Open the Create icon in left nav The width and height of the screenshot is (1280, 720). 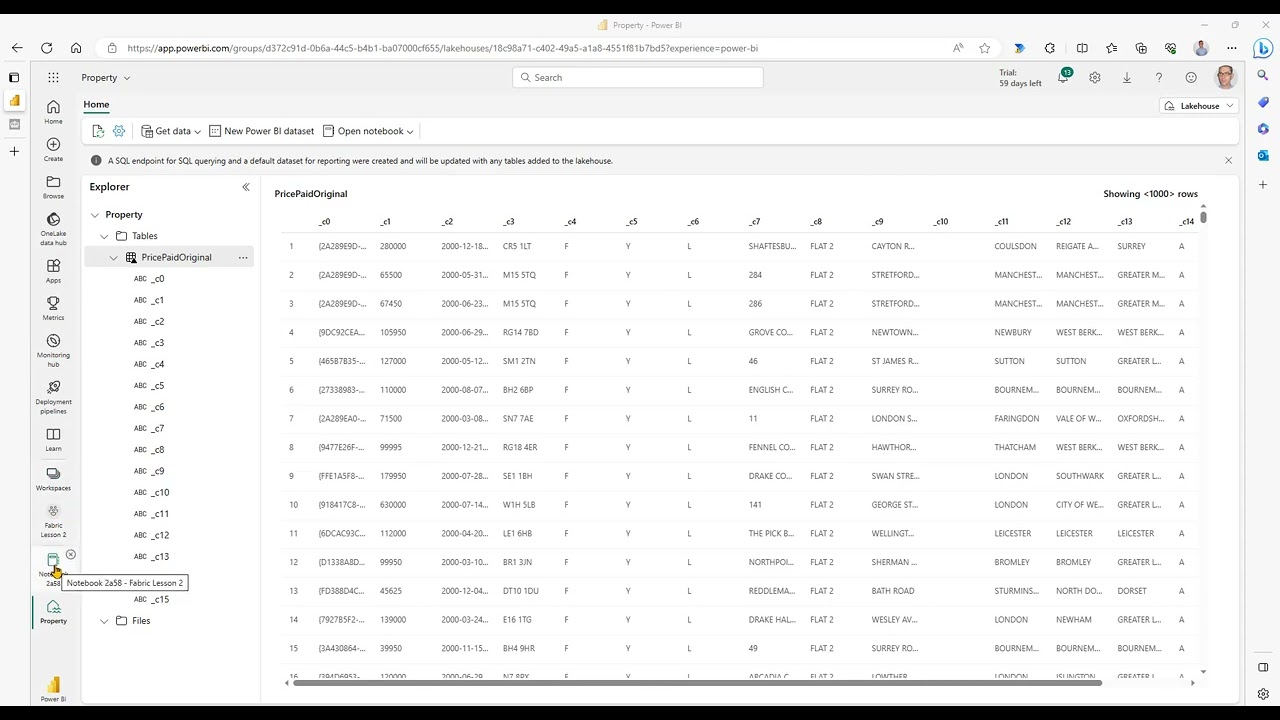click(x=53, y=149)
